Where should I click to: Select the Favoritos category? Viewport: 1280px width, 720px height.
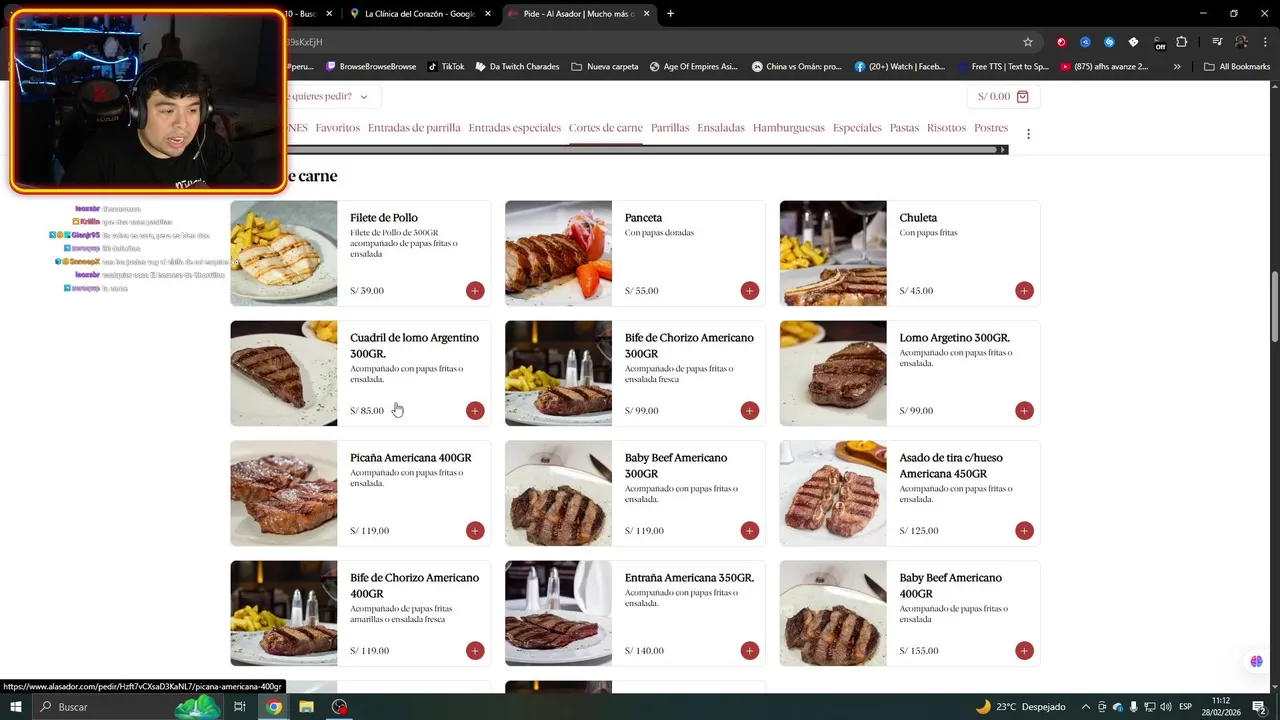(x=338, y=128)
